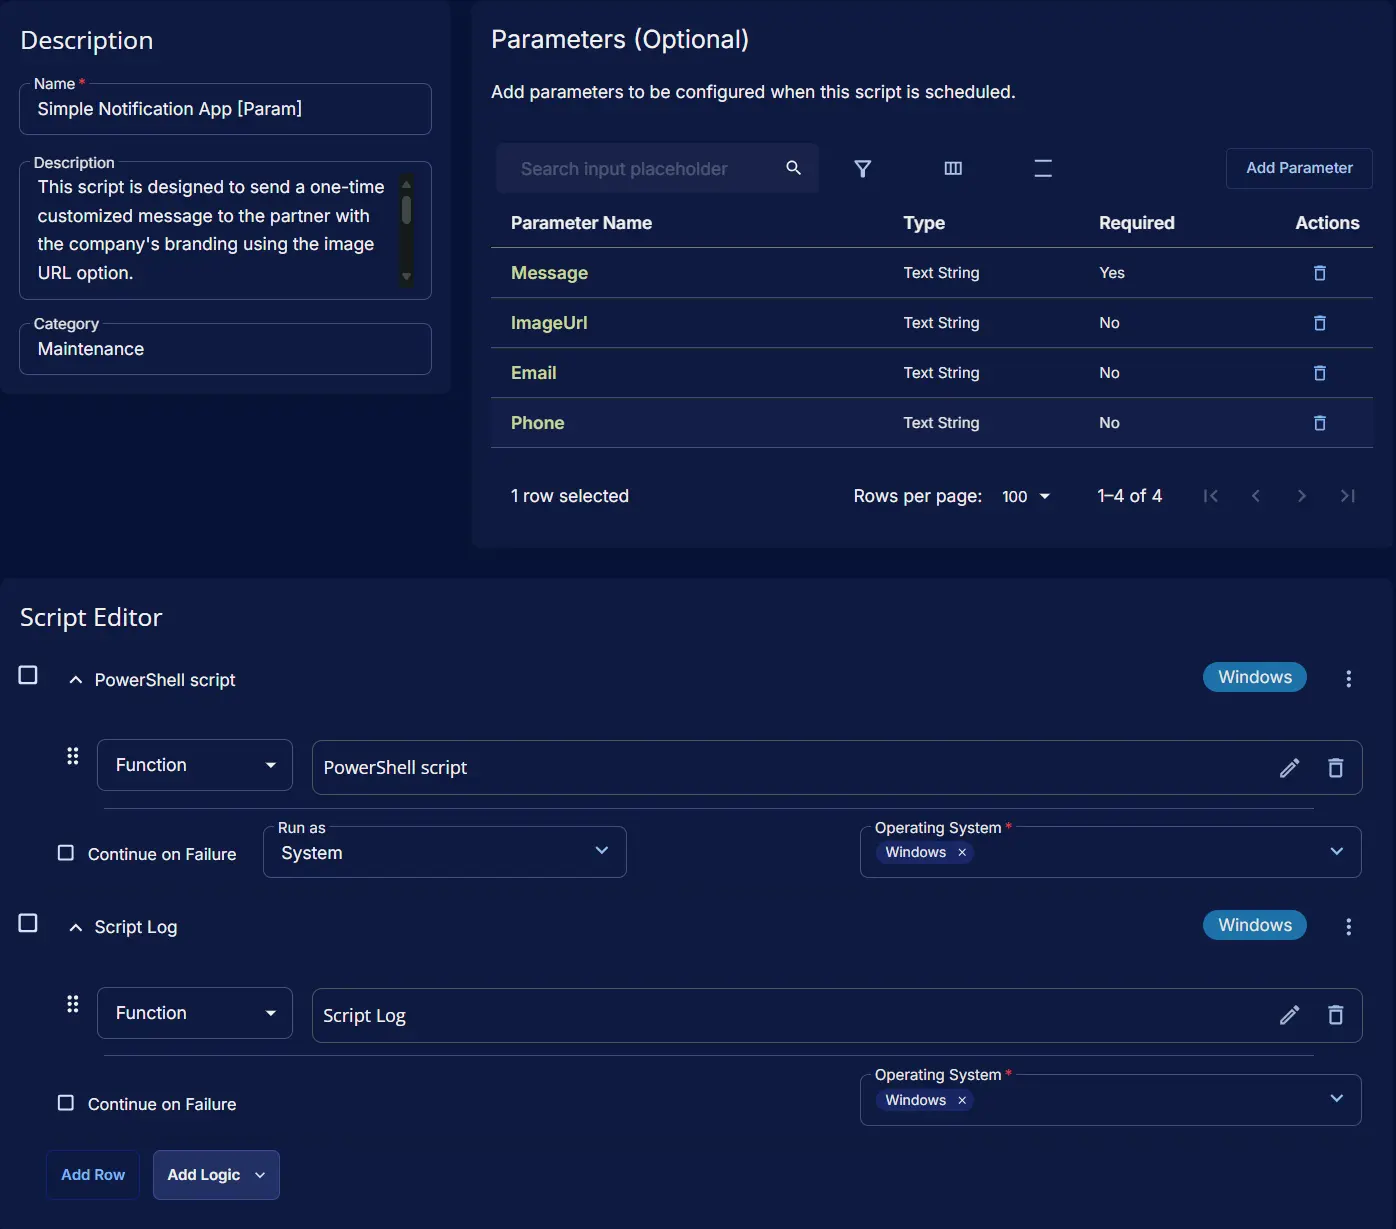Go to first page of parameters
1396x1229 pixels.
tap(1210, 496)
